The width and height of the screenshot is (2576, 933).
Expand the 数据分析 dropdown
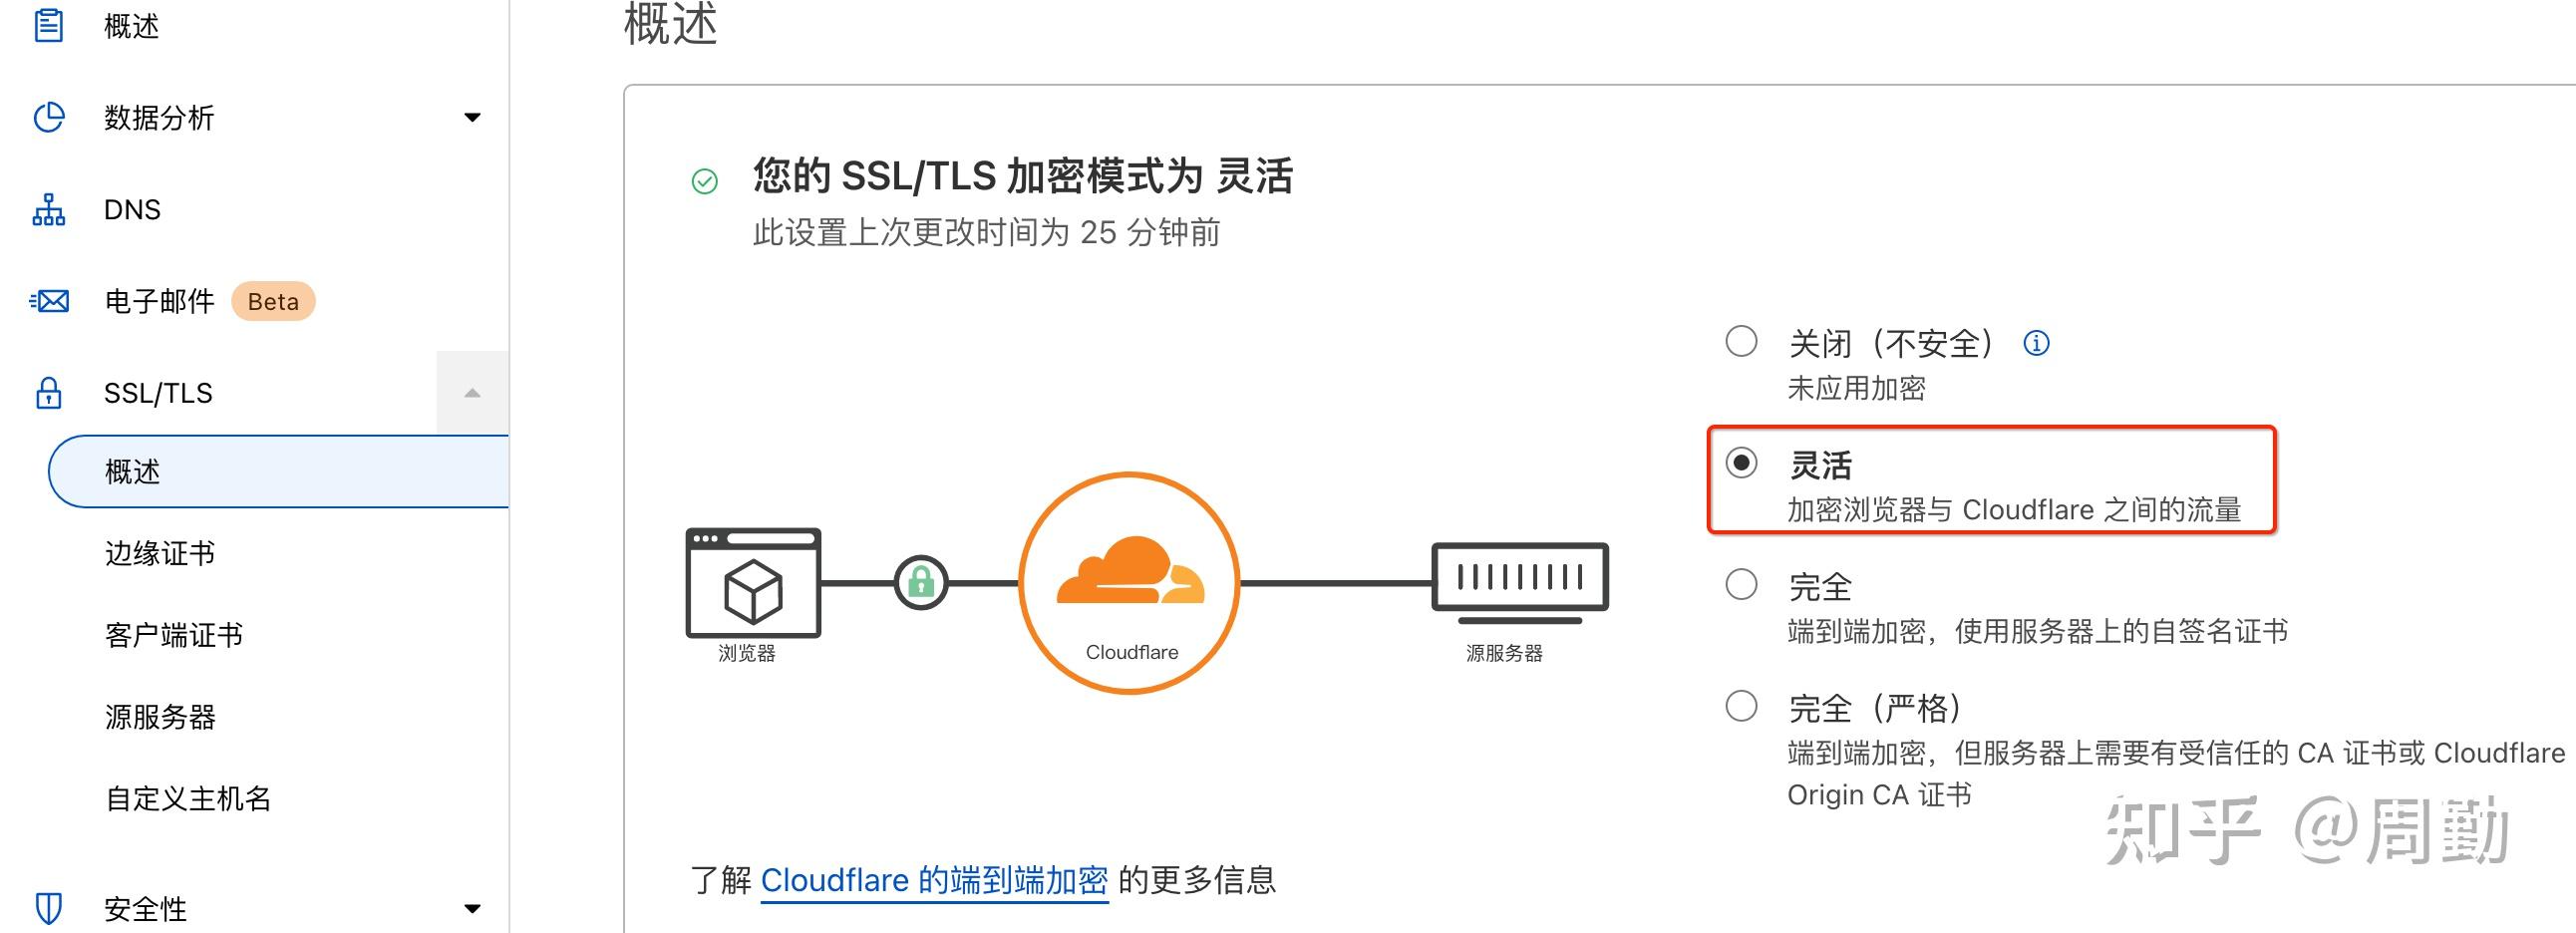tap(473, 118)
